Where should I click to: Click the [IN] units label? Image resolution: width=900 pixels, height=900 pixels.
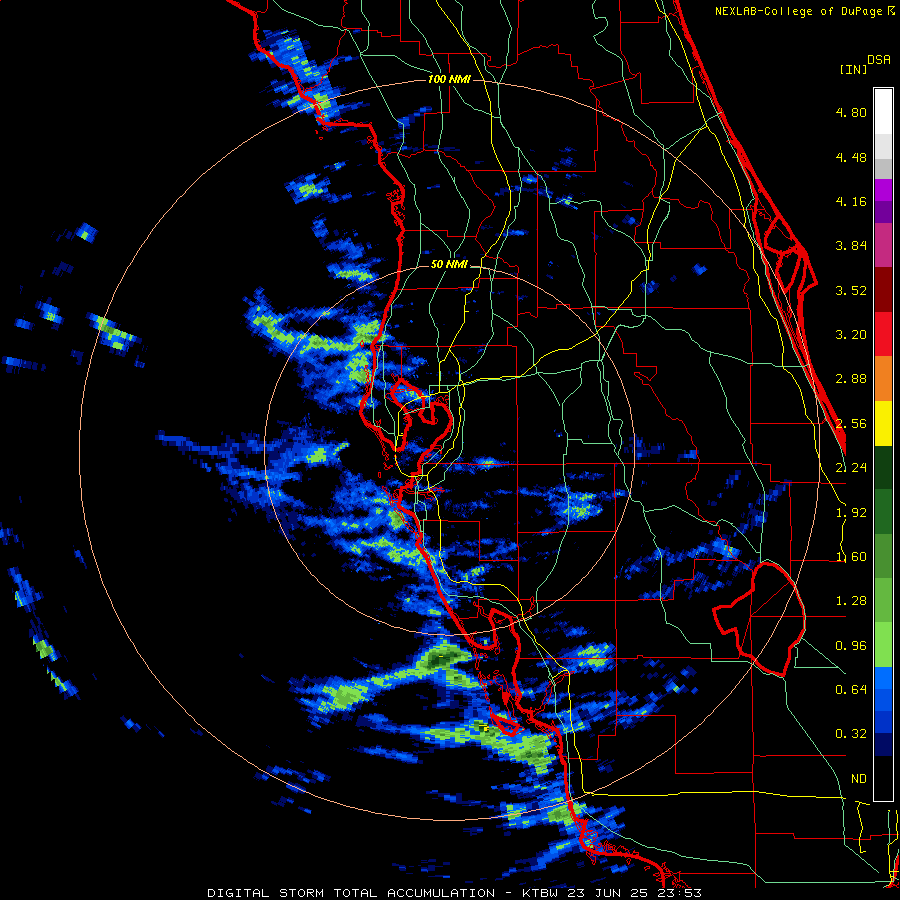pyautogui.click(x=853, y=69)
